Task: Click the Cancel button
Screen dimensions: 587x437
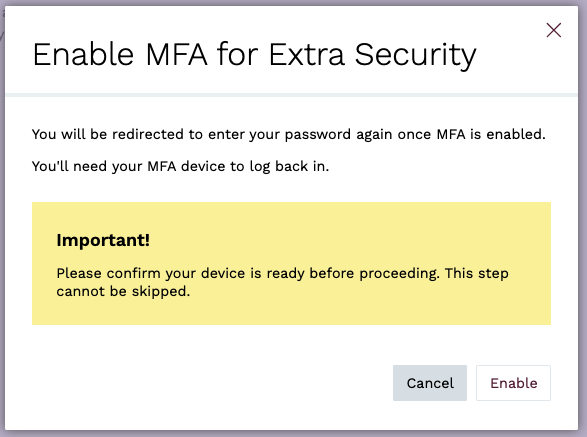Action: [x=430, y=383]
